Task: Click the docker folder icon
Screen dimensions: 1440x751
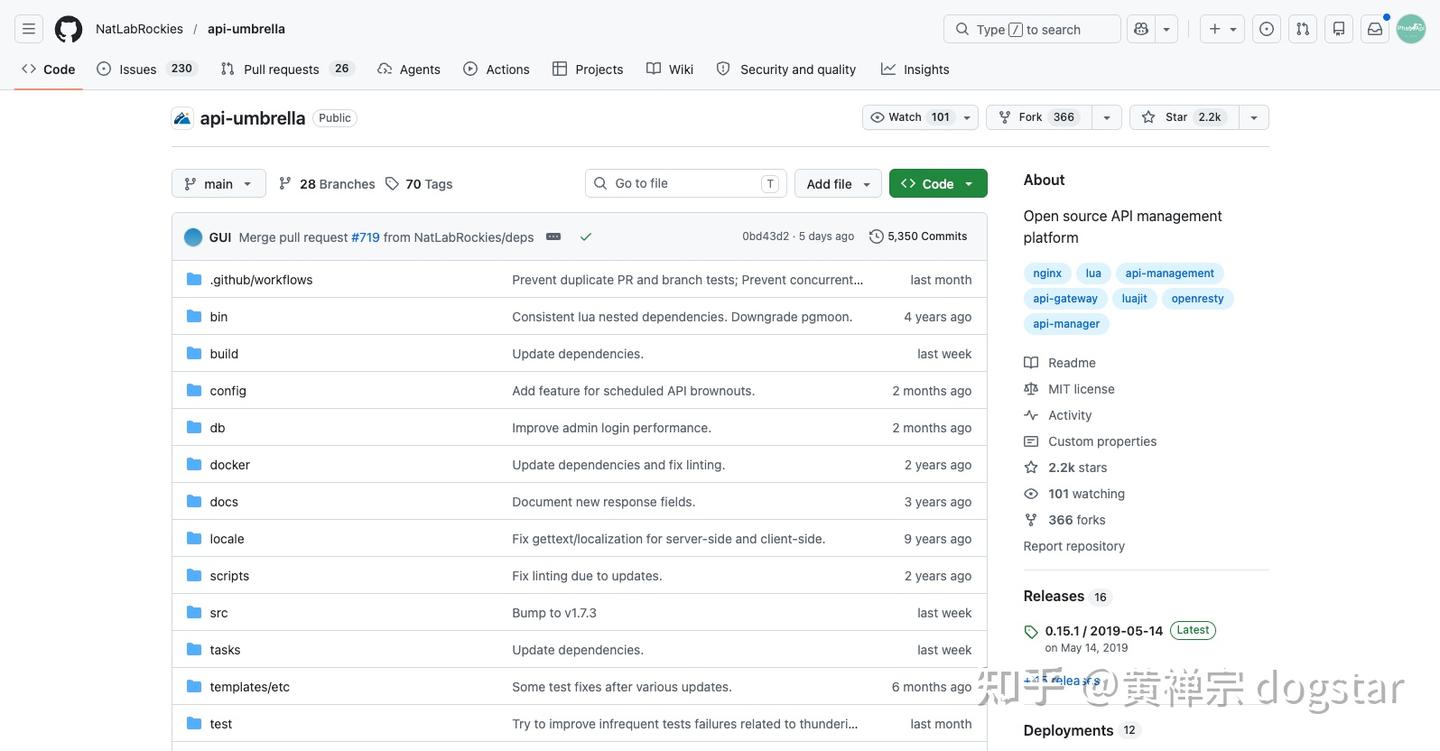Action: coord(194,464)
